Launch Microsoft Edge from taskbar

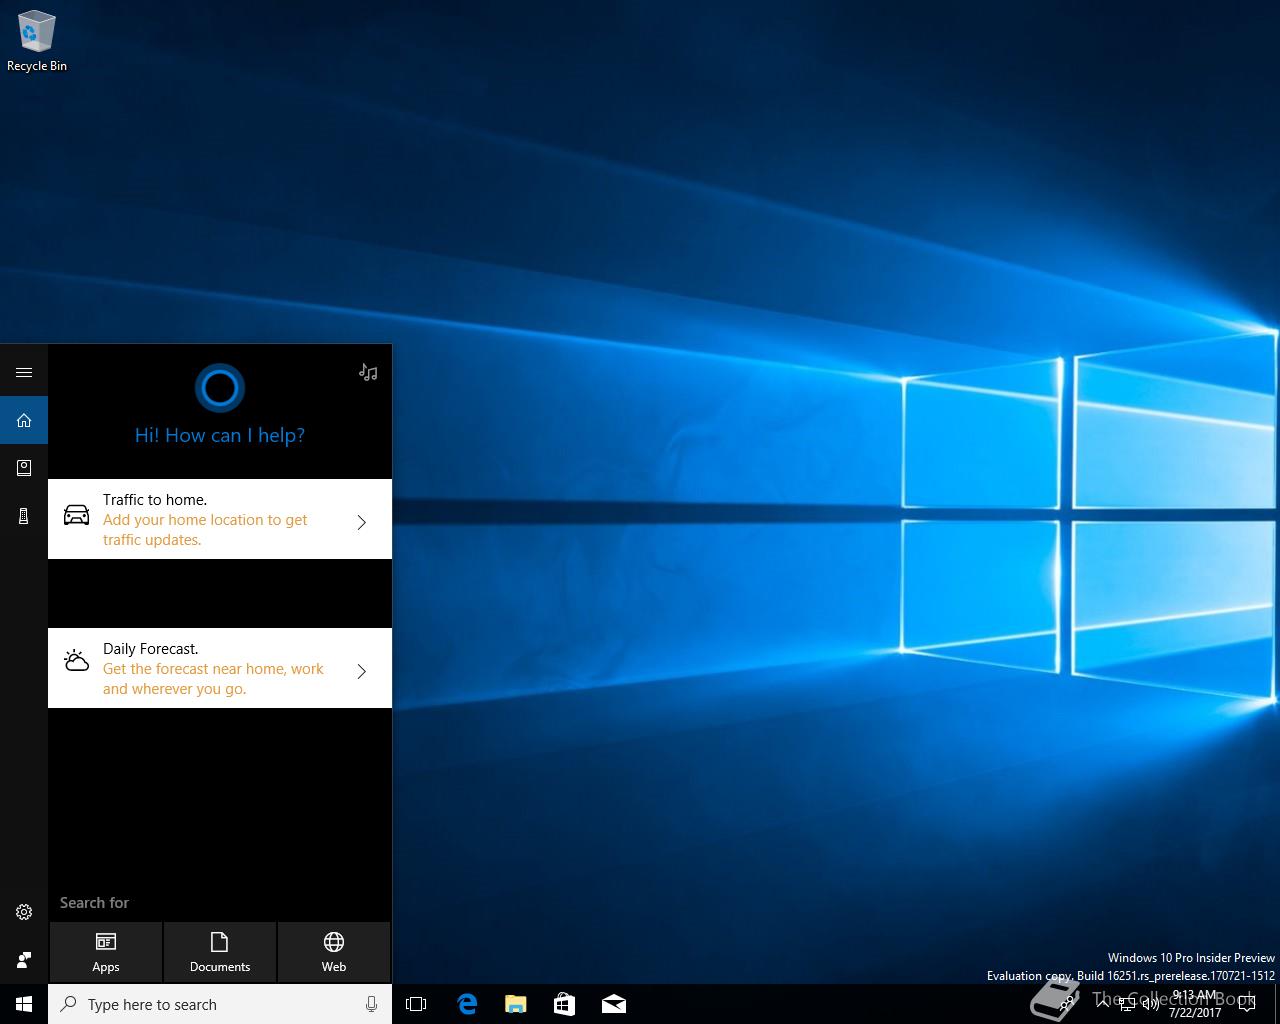(x=466, y=1004)
